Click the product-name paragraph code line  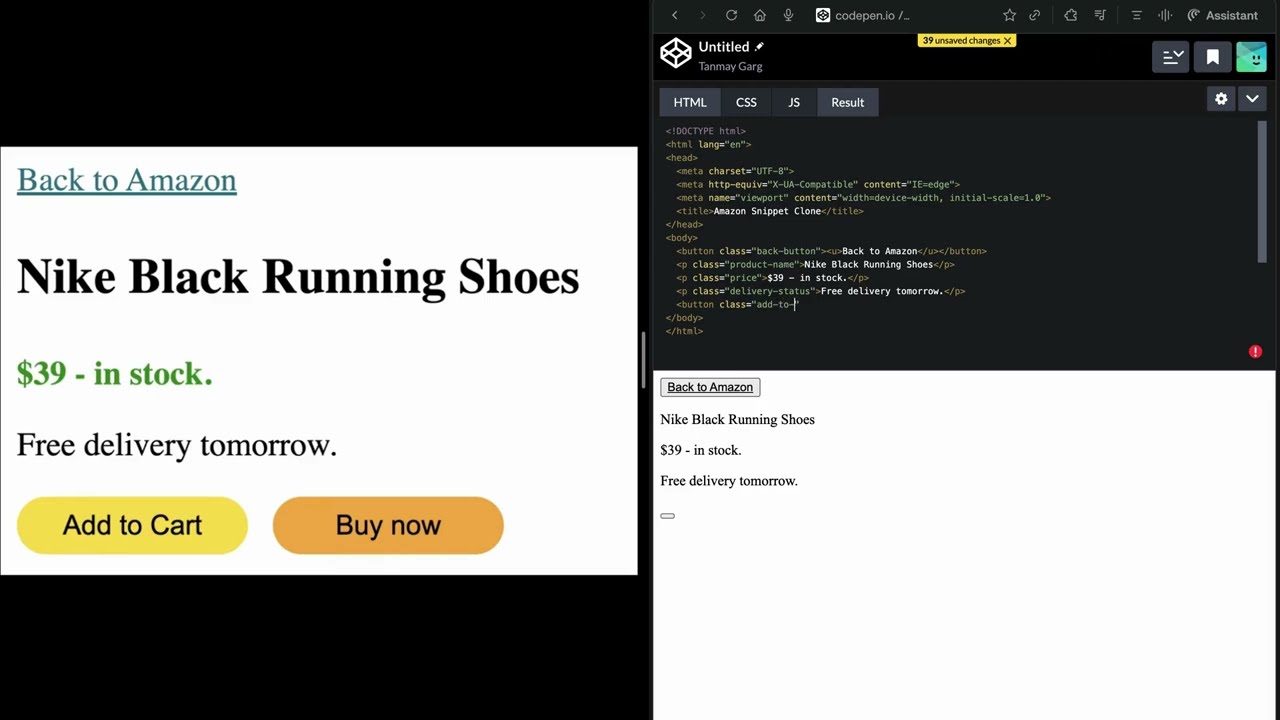pos(815,264)
